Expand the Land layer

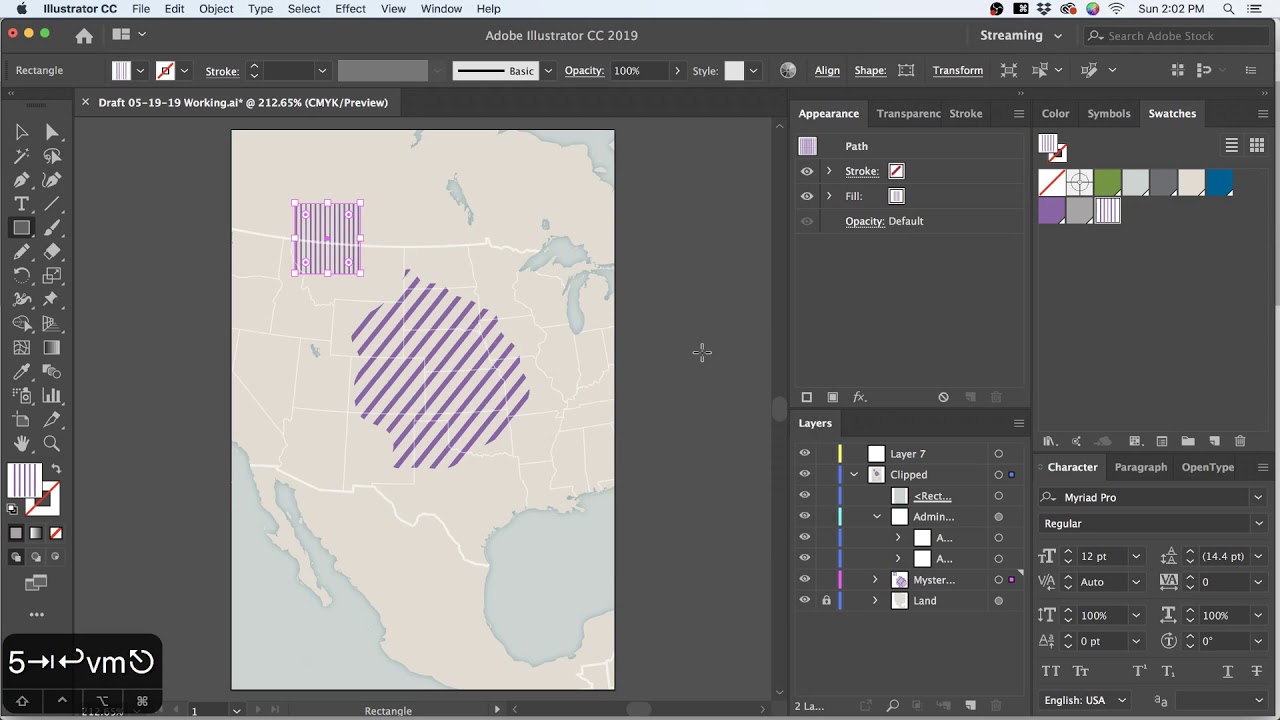coord(875,600)
